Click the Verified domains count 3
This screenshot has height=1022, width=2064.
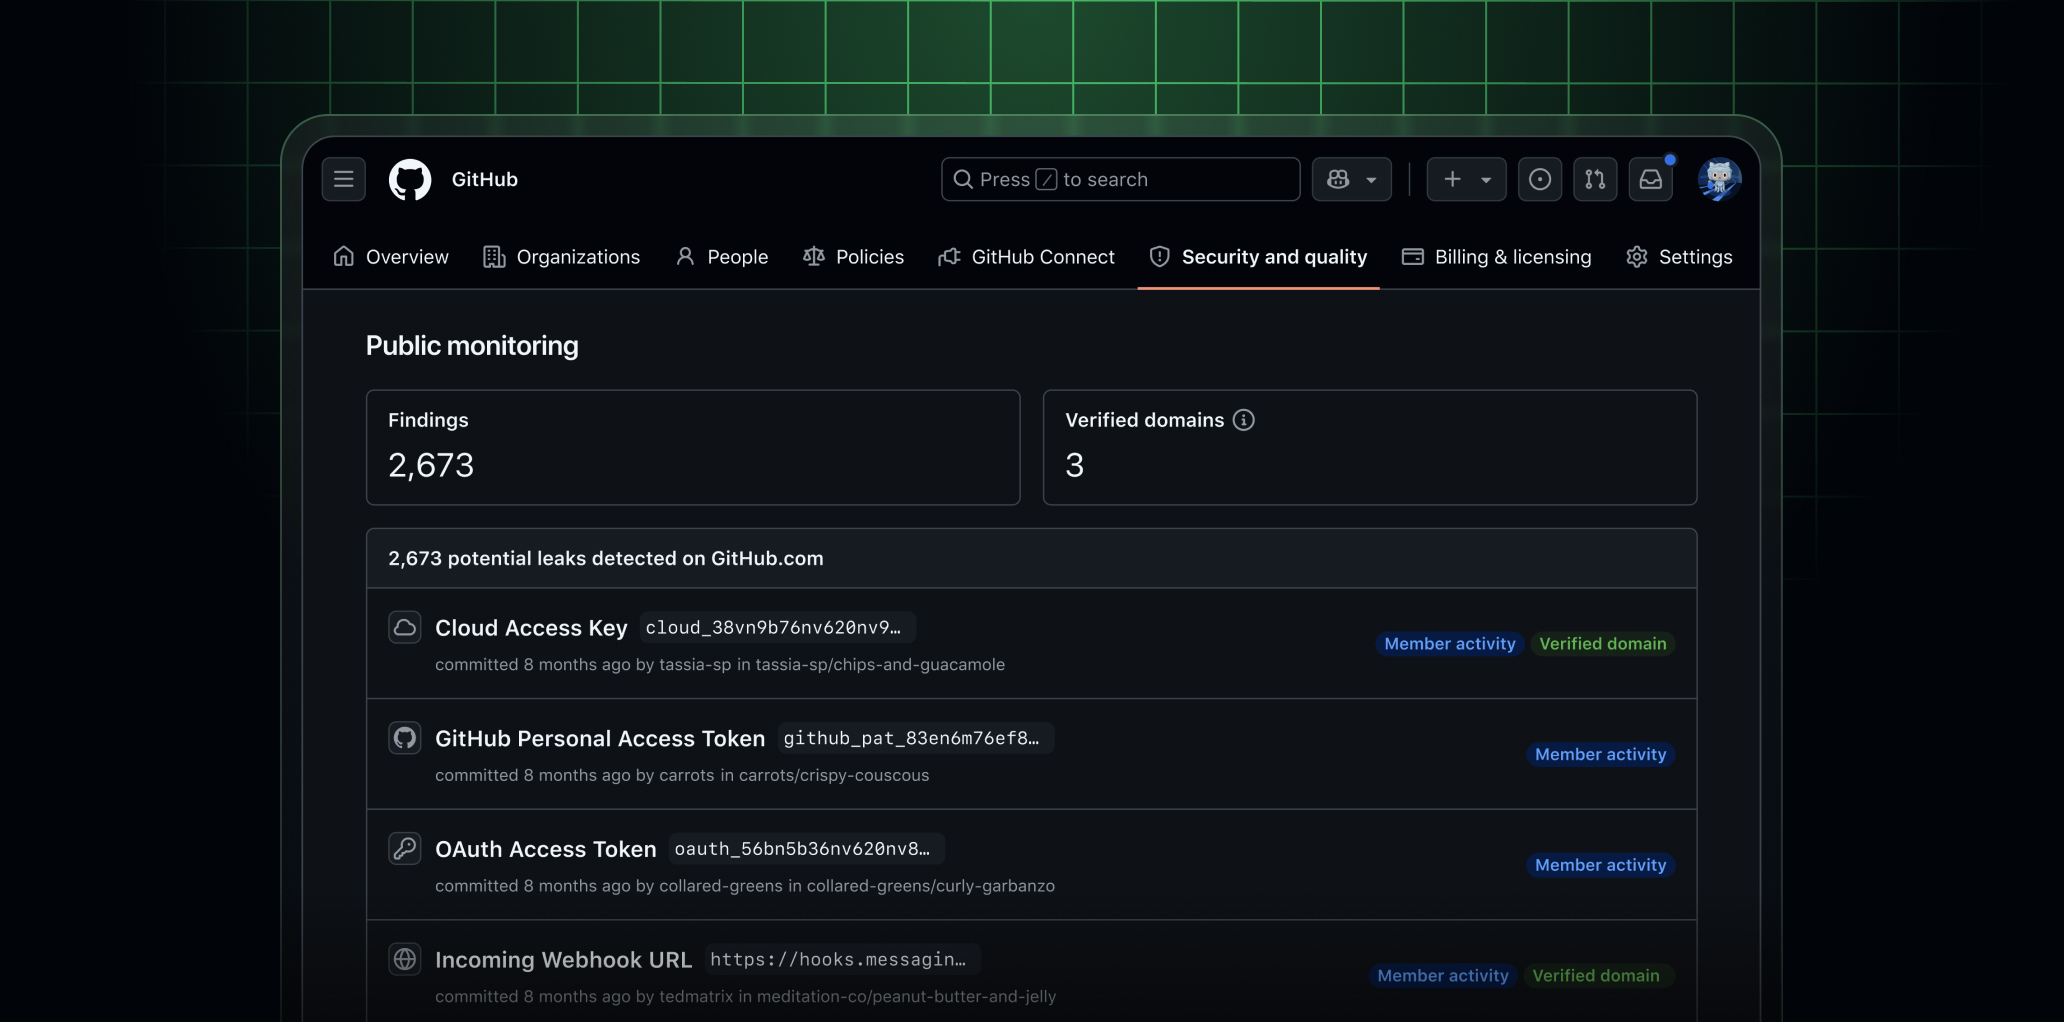coord(1075,465)
